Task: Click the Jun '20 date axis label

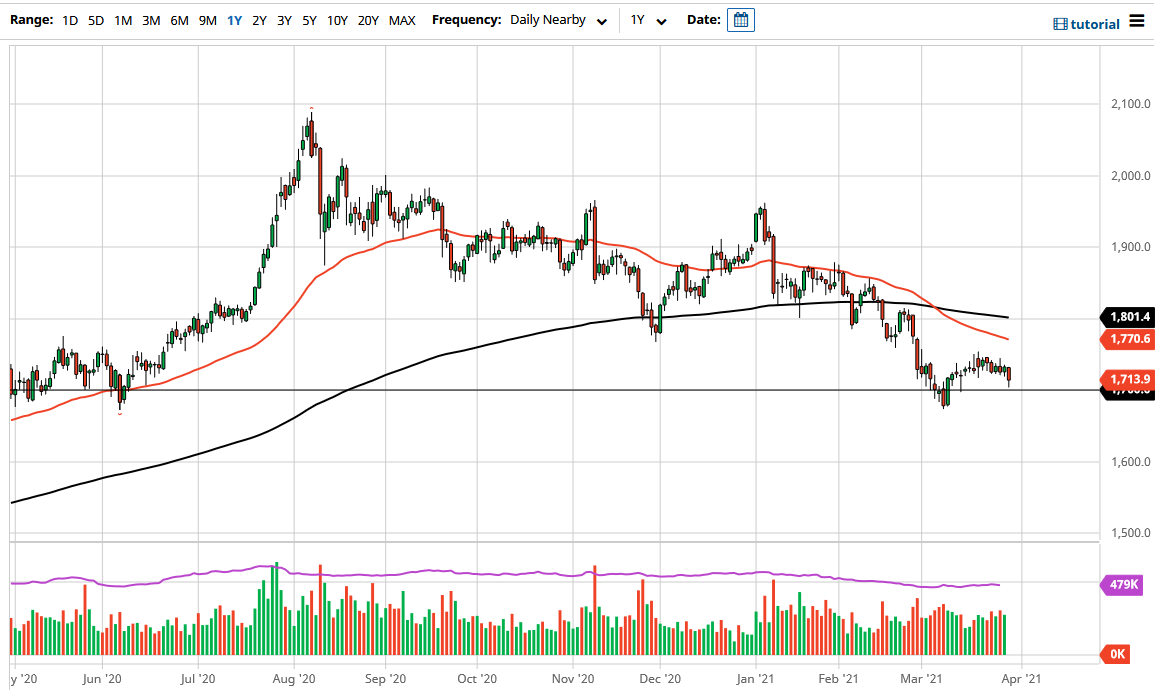Action: tap(102, 679)
